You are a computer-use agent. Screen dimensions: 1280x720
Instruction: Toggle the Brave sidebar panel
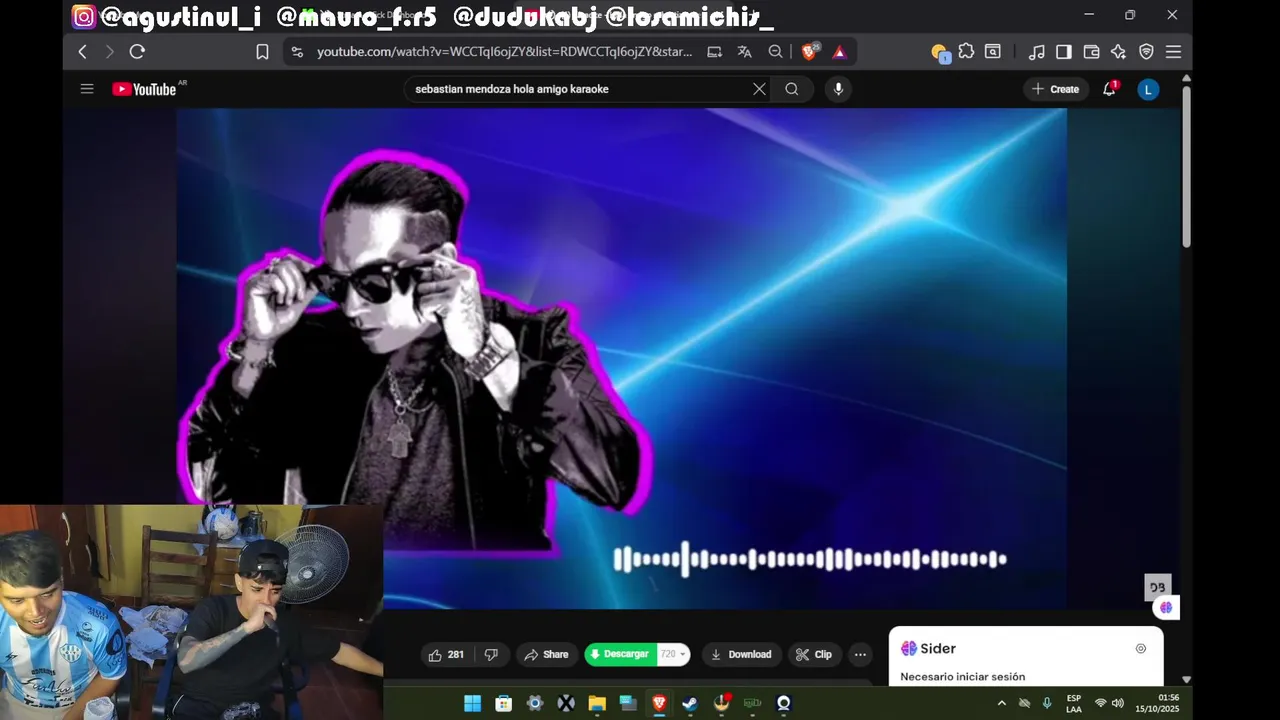(x=1064, y=52)
